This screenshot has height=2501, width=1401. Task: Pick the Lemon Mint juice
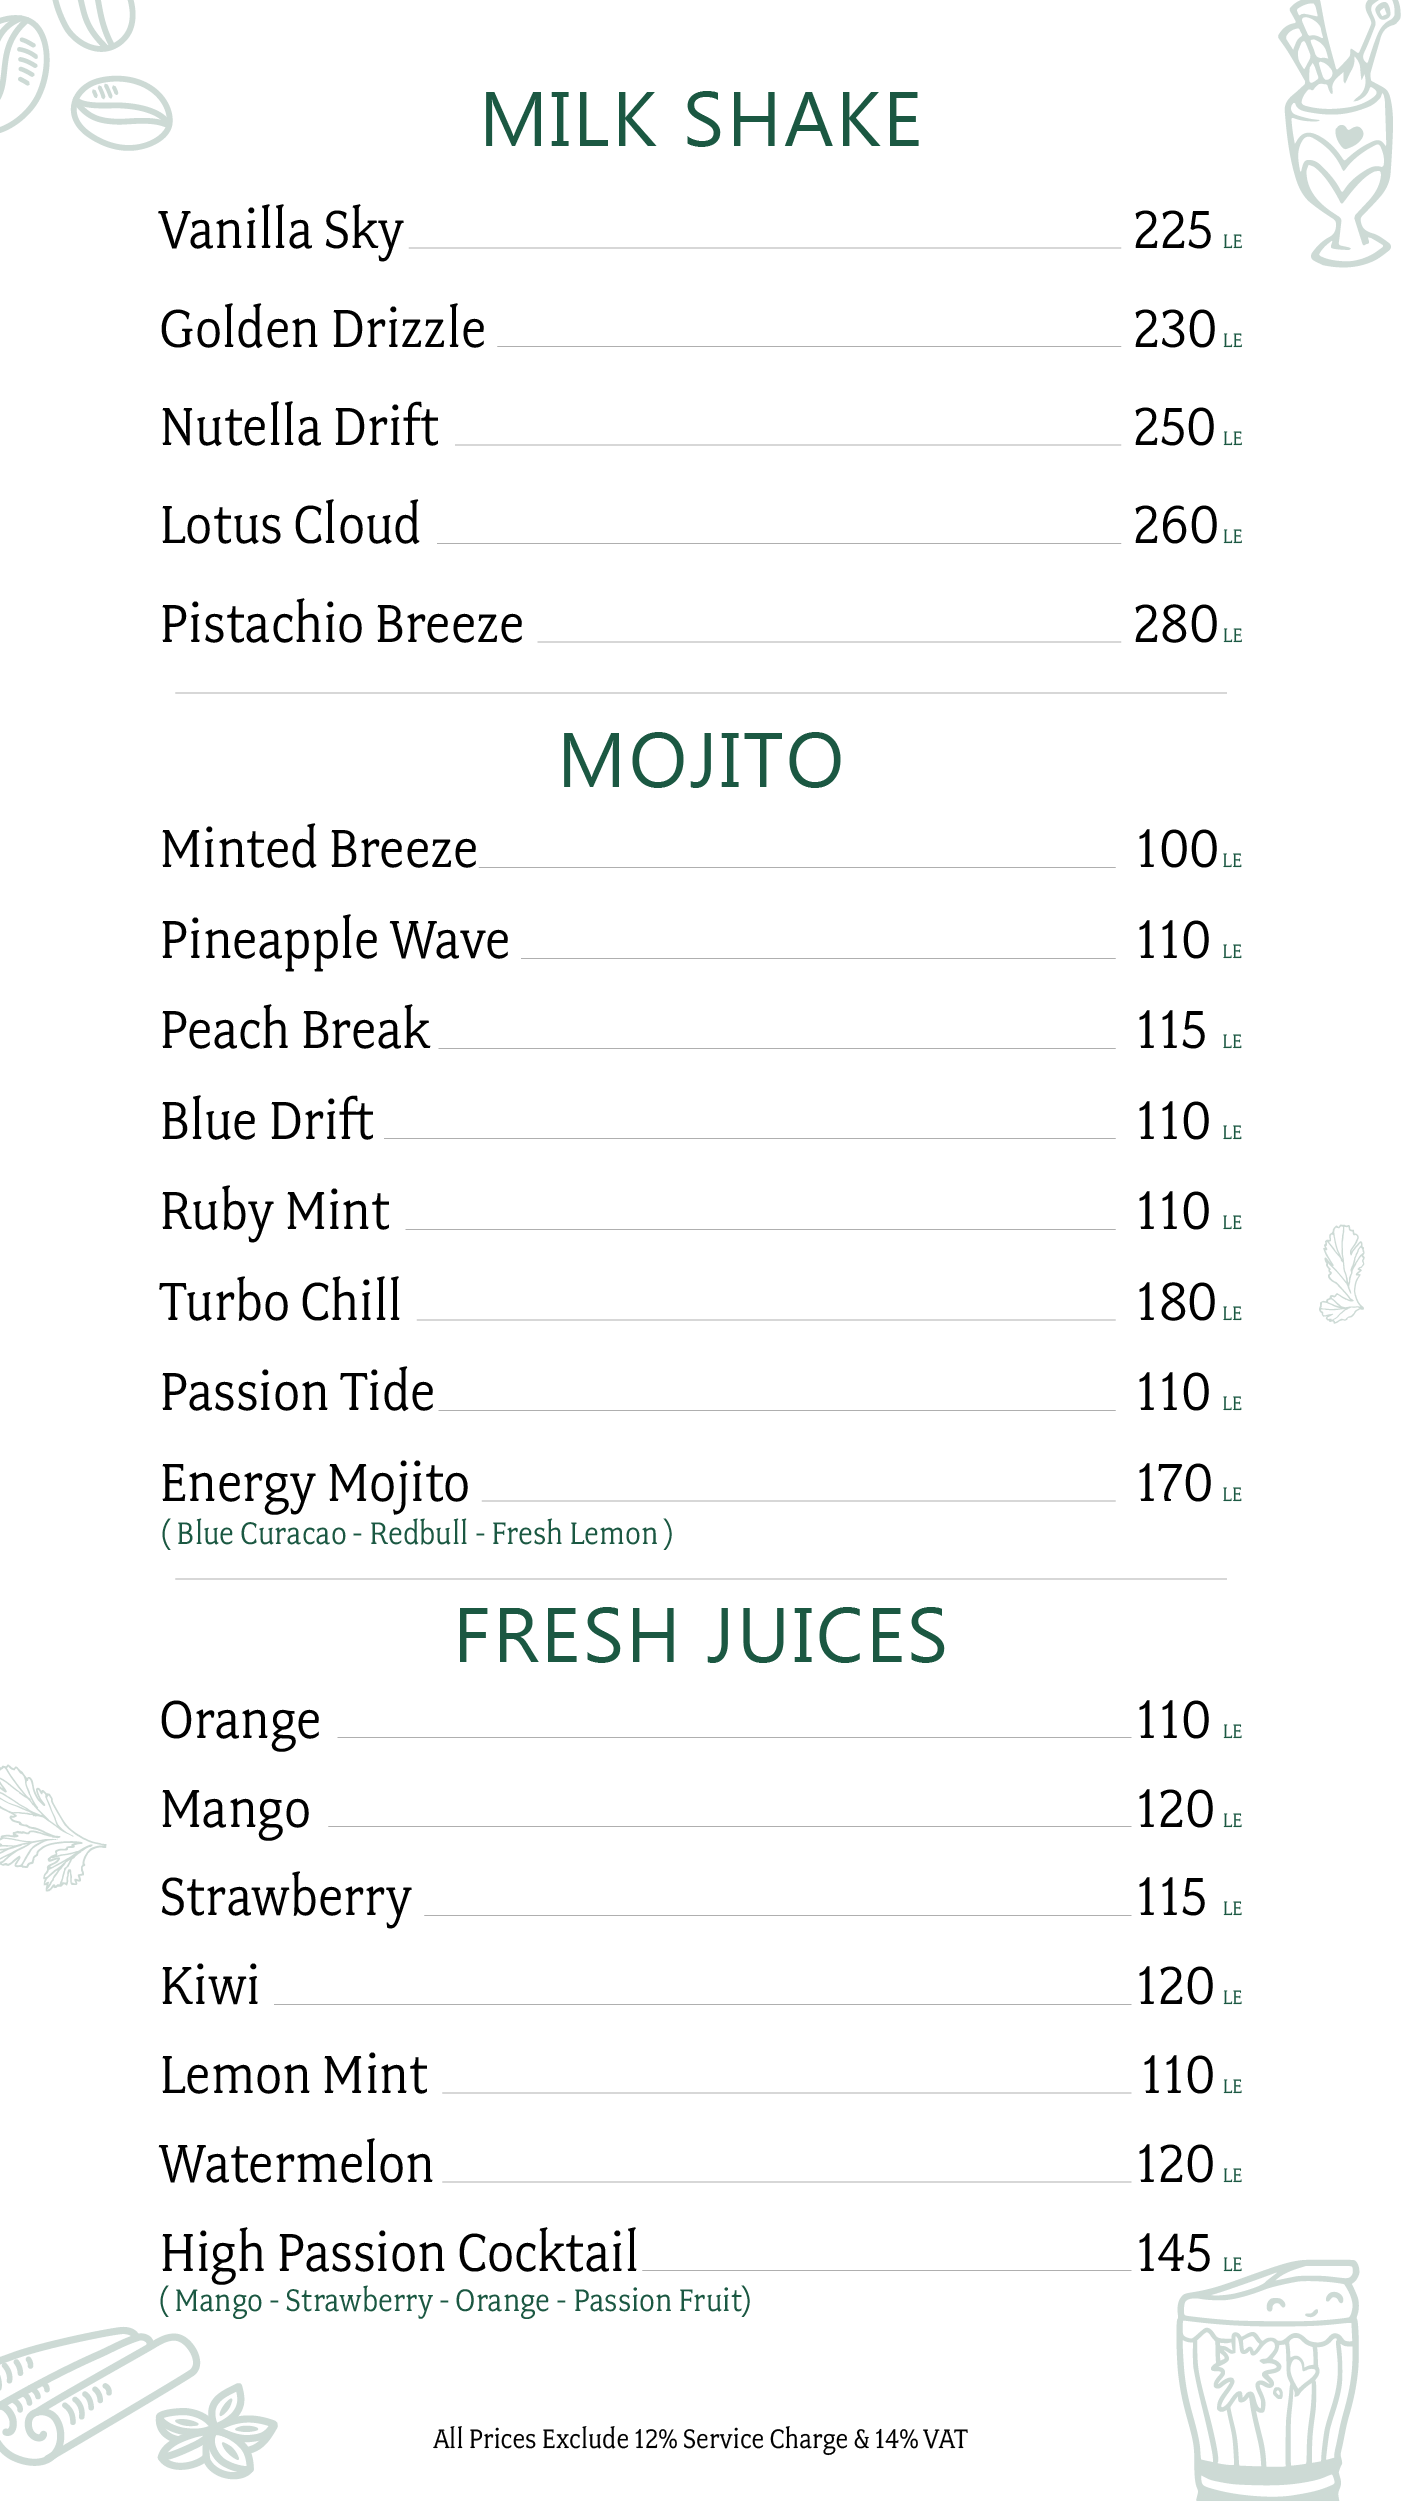click(294, 2075)
